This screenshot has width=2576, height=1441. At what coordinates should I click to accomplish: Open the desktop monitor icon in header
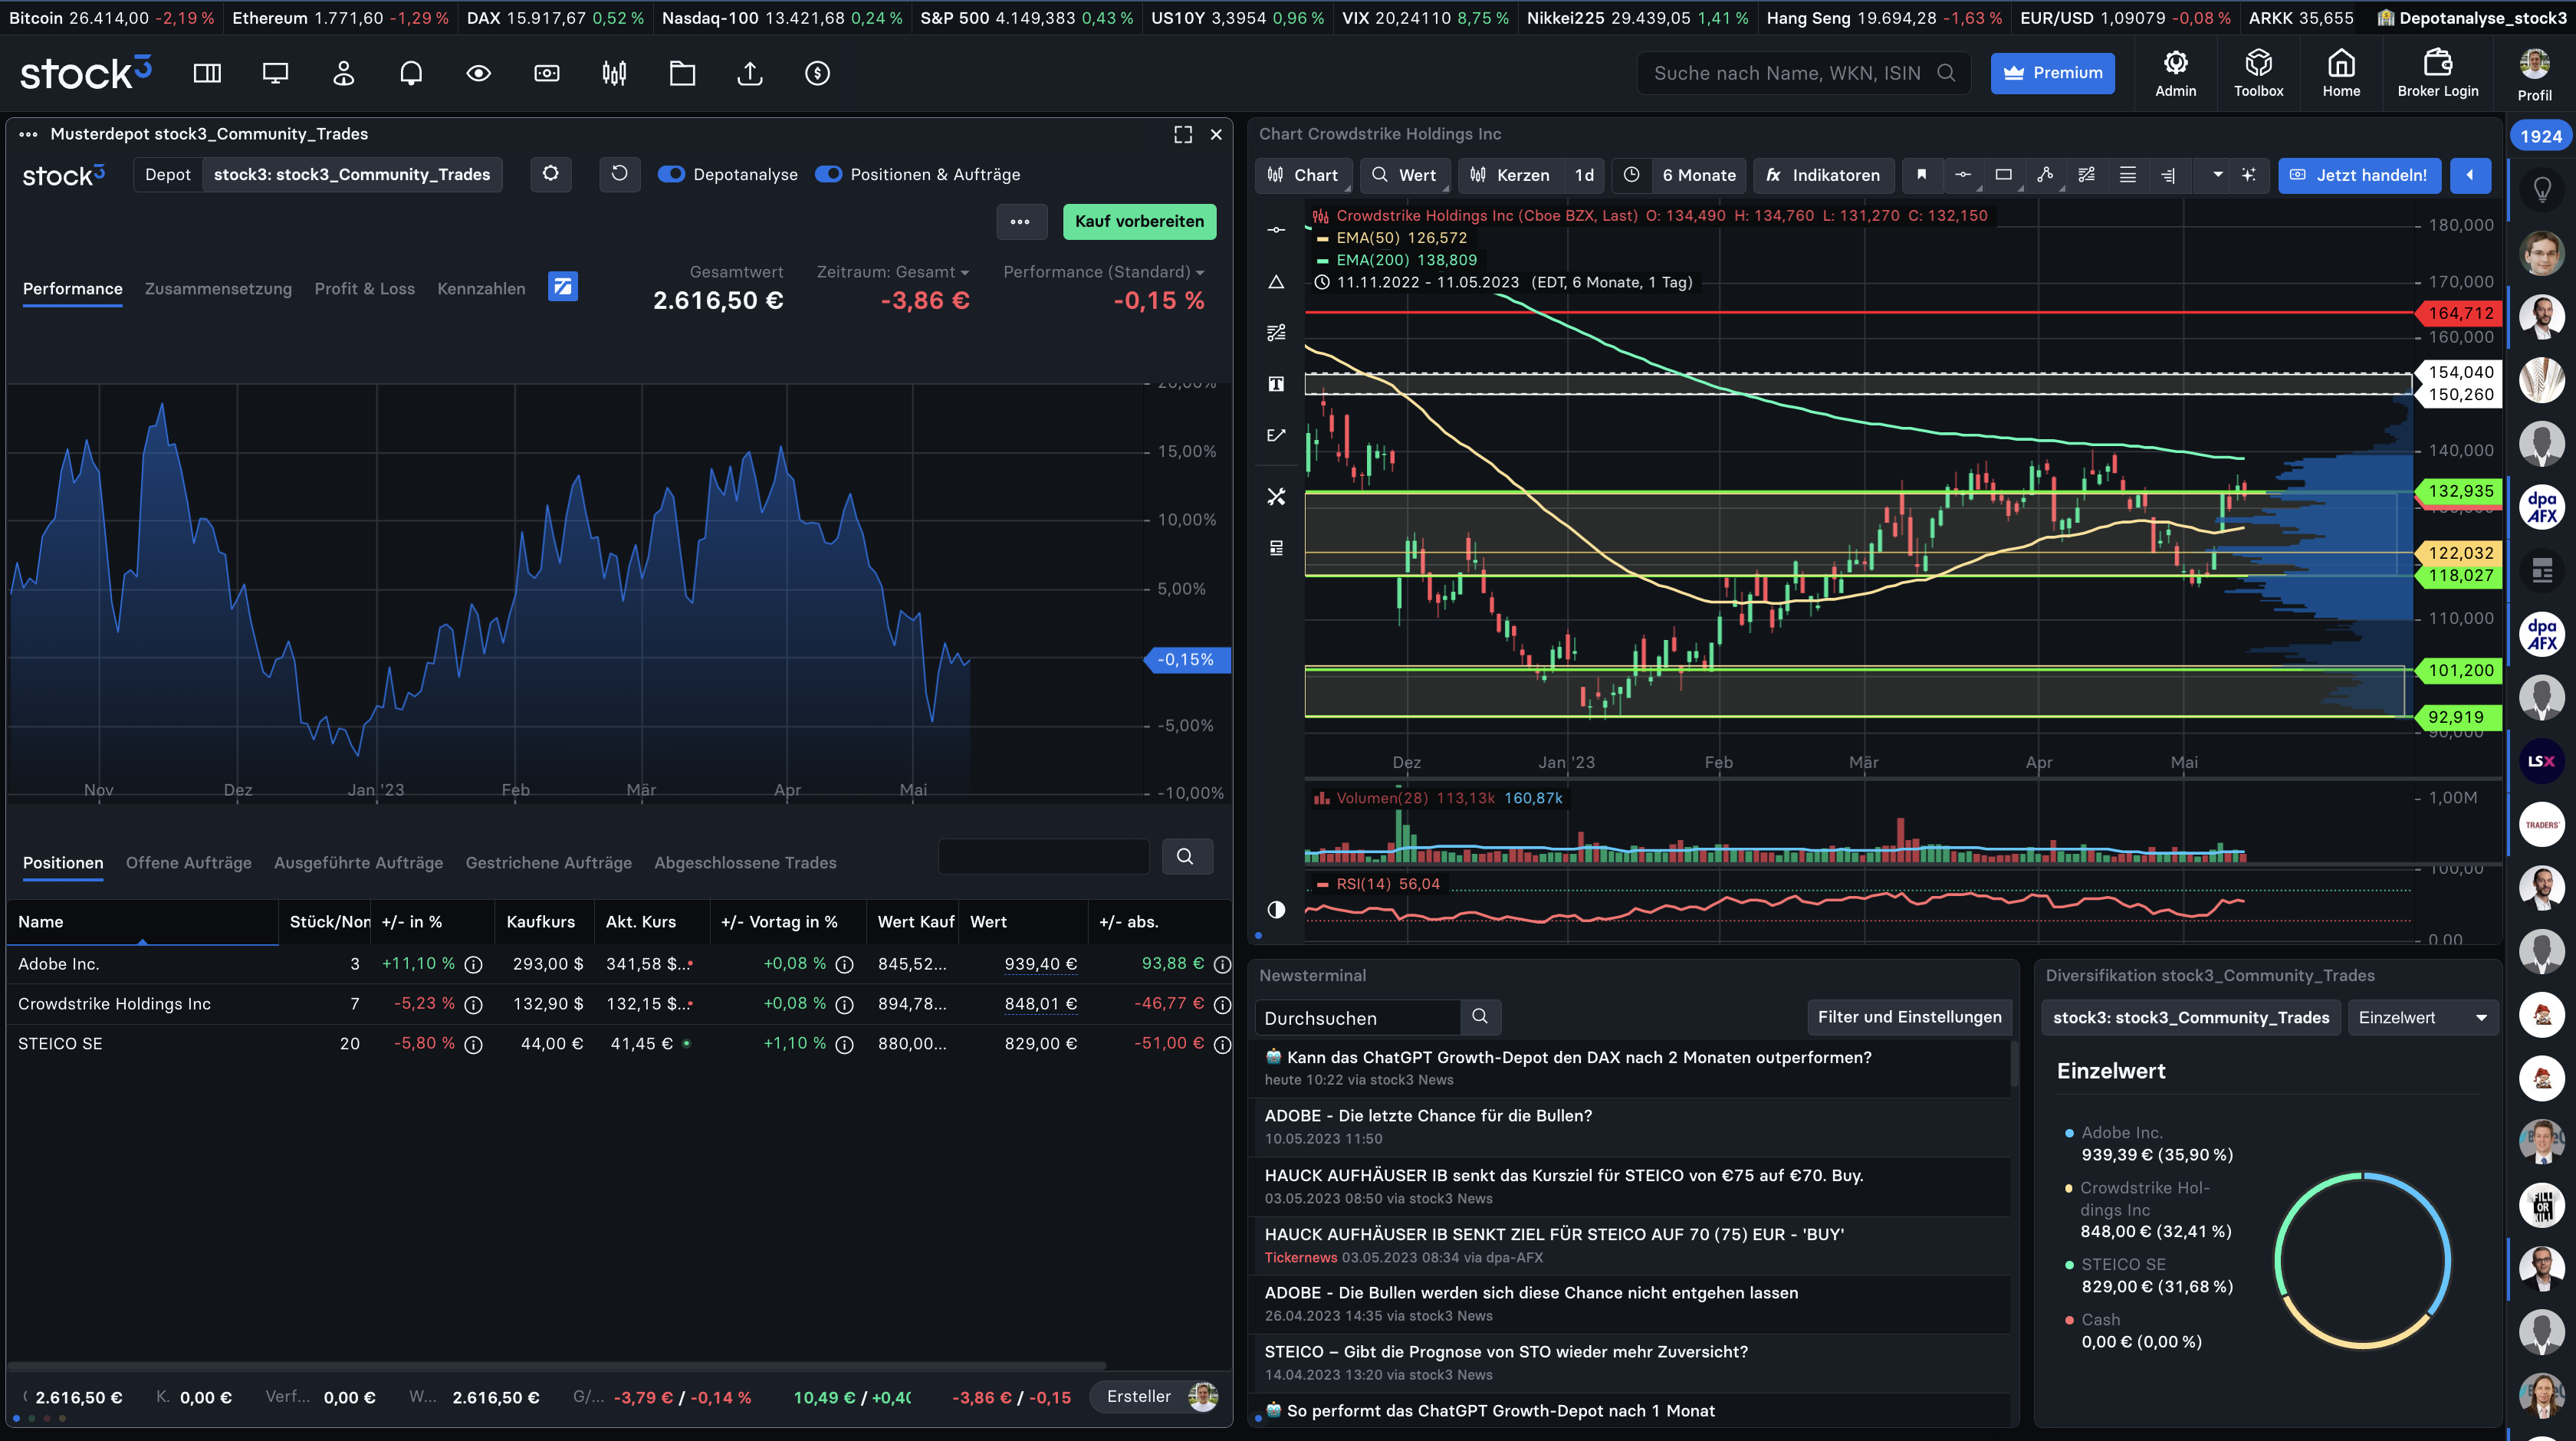click(x=275, y=73)
